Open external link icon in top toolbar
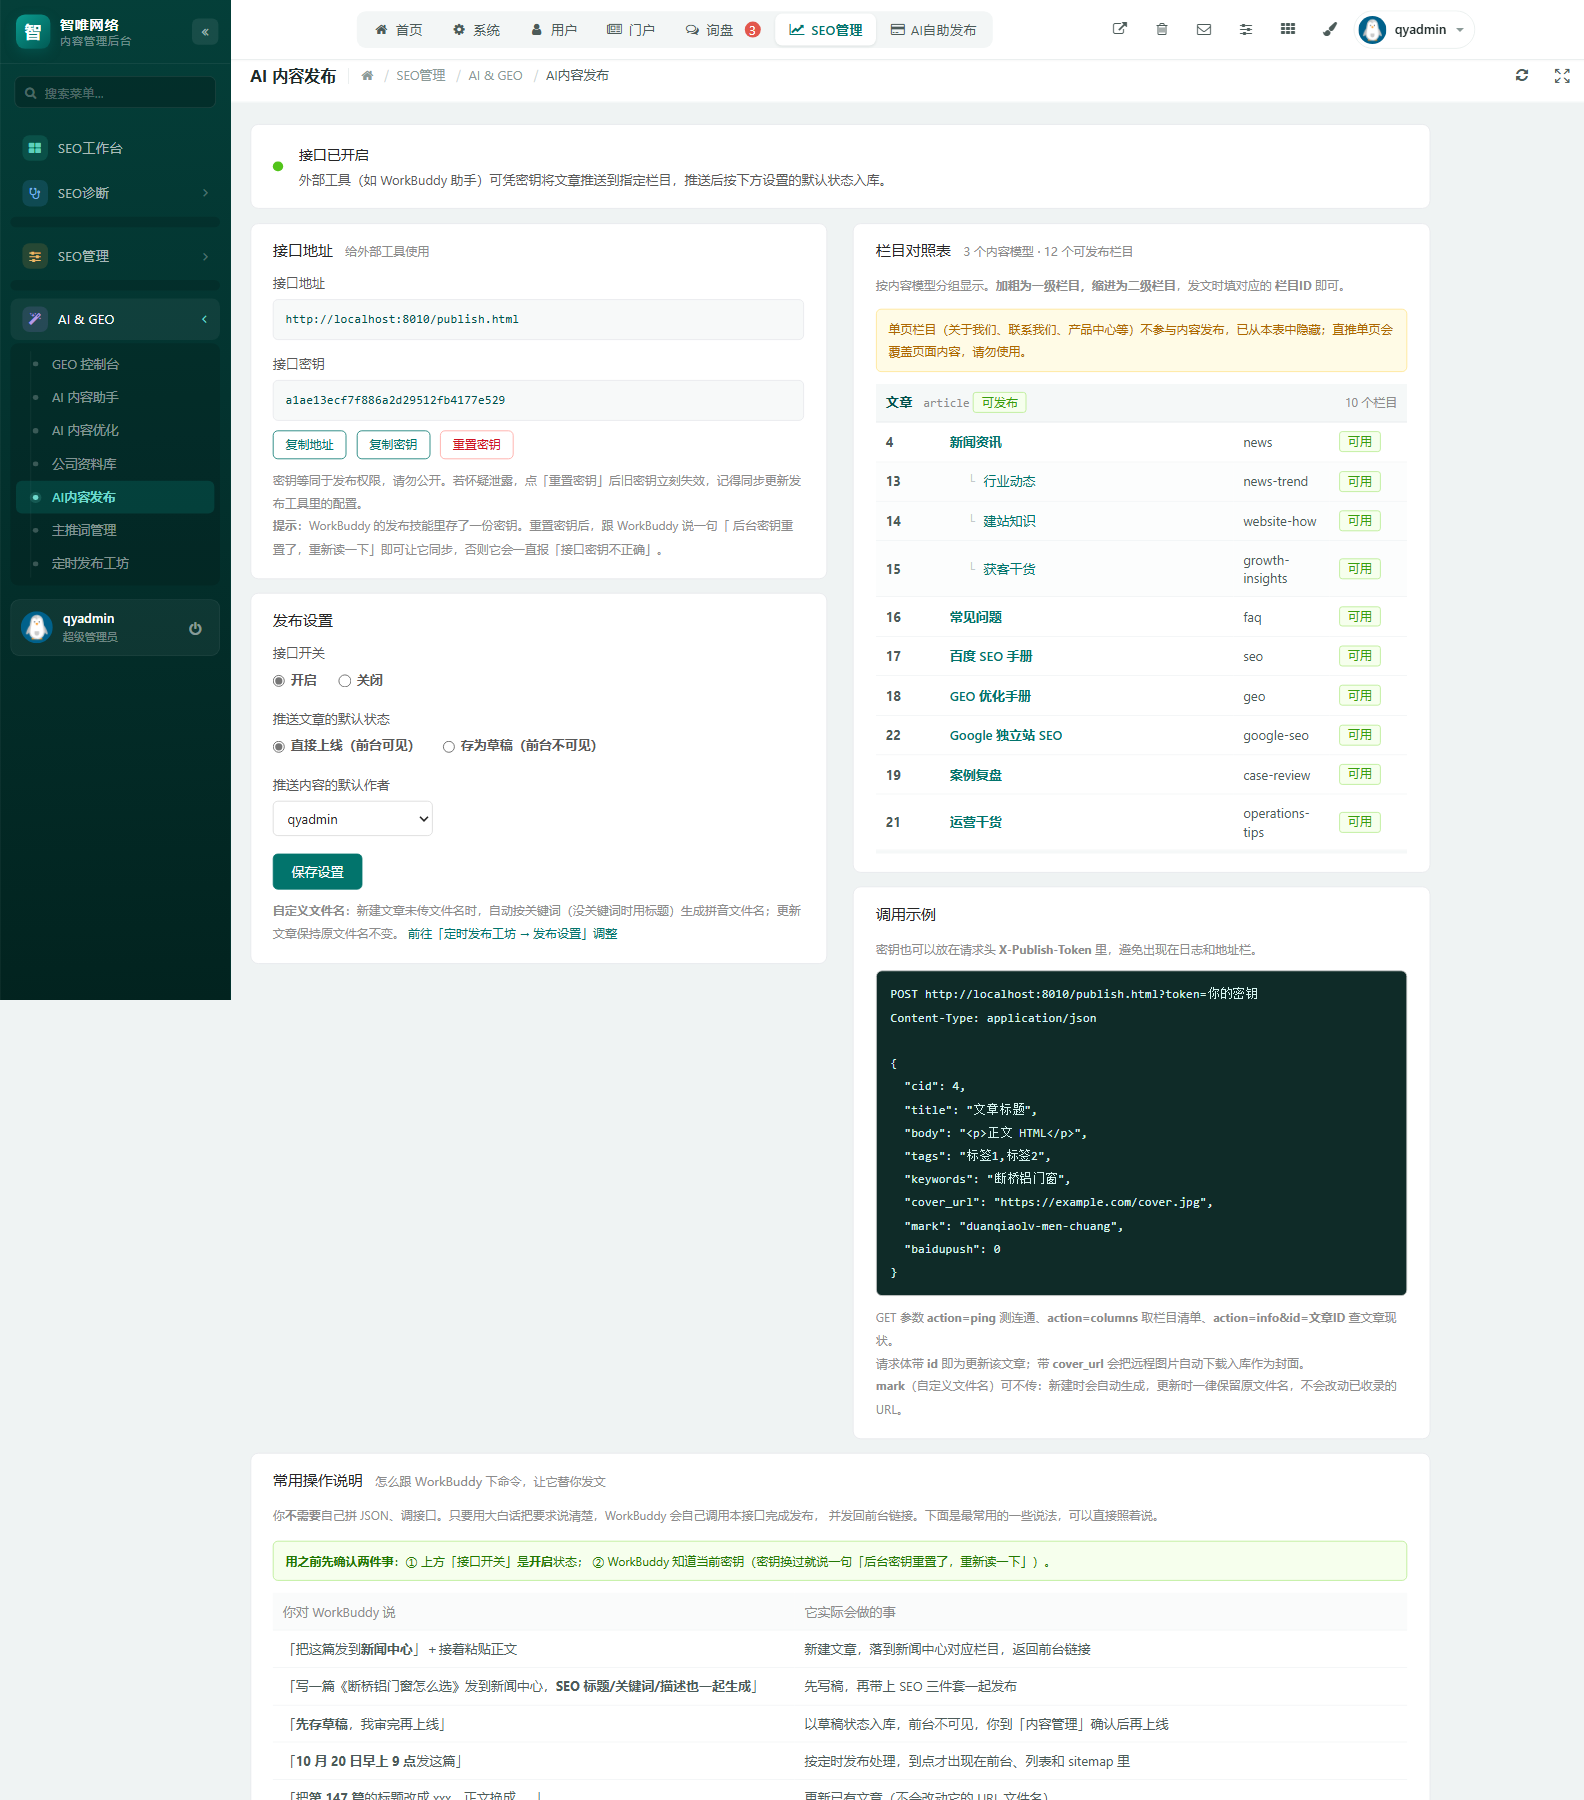The width and height of the screenshot is (1584, 1800). [1120, 29]
